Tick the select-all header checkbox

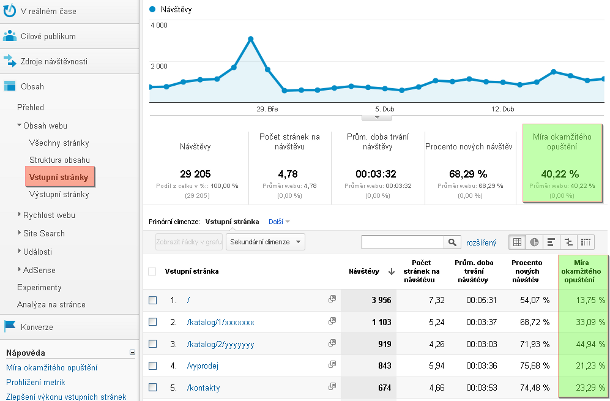(x=152, y=271)
